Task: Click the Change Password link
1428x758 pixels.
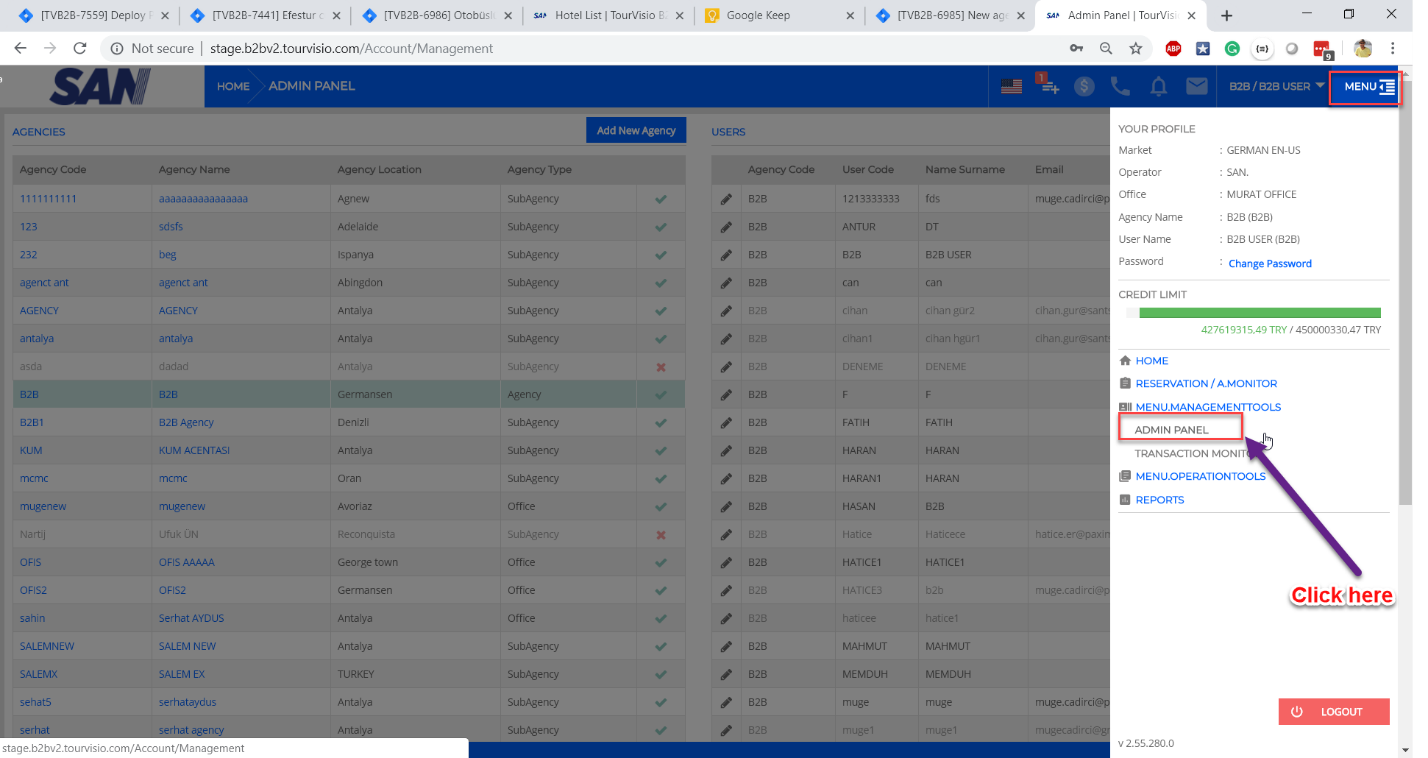Action: click(1269, 263)
